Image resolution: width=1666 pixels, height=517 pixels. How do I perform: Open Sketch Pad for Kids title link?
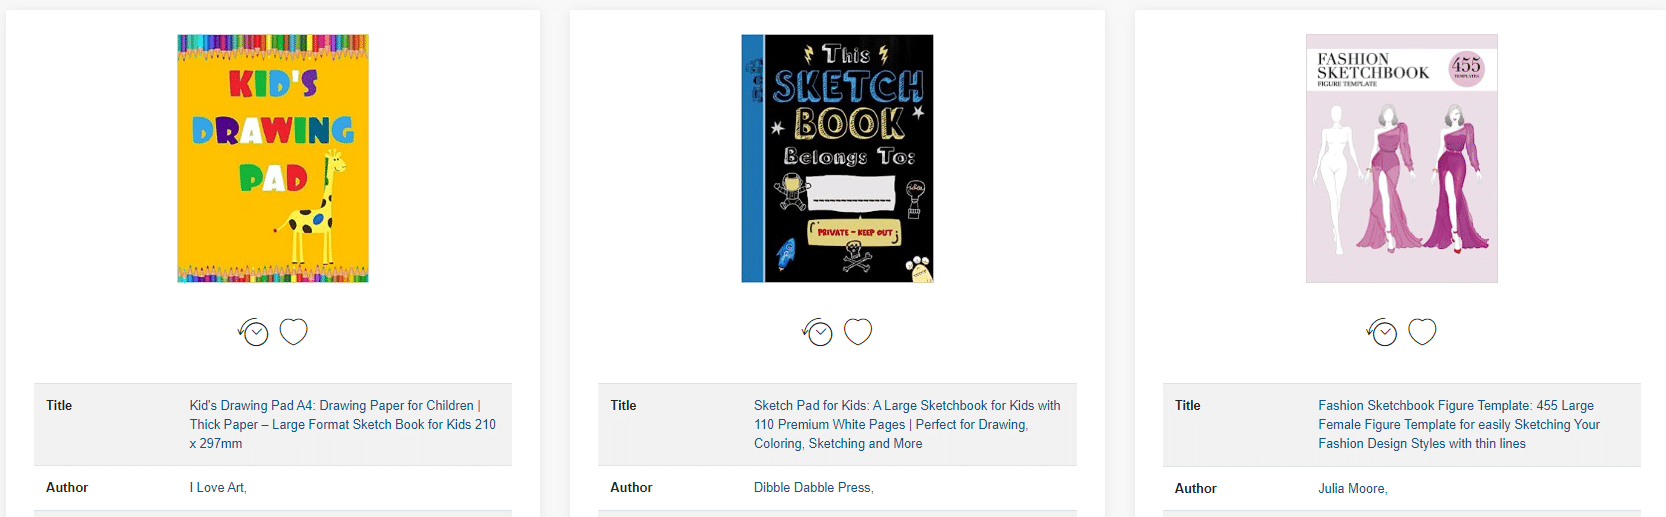907,424
